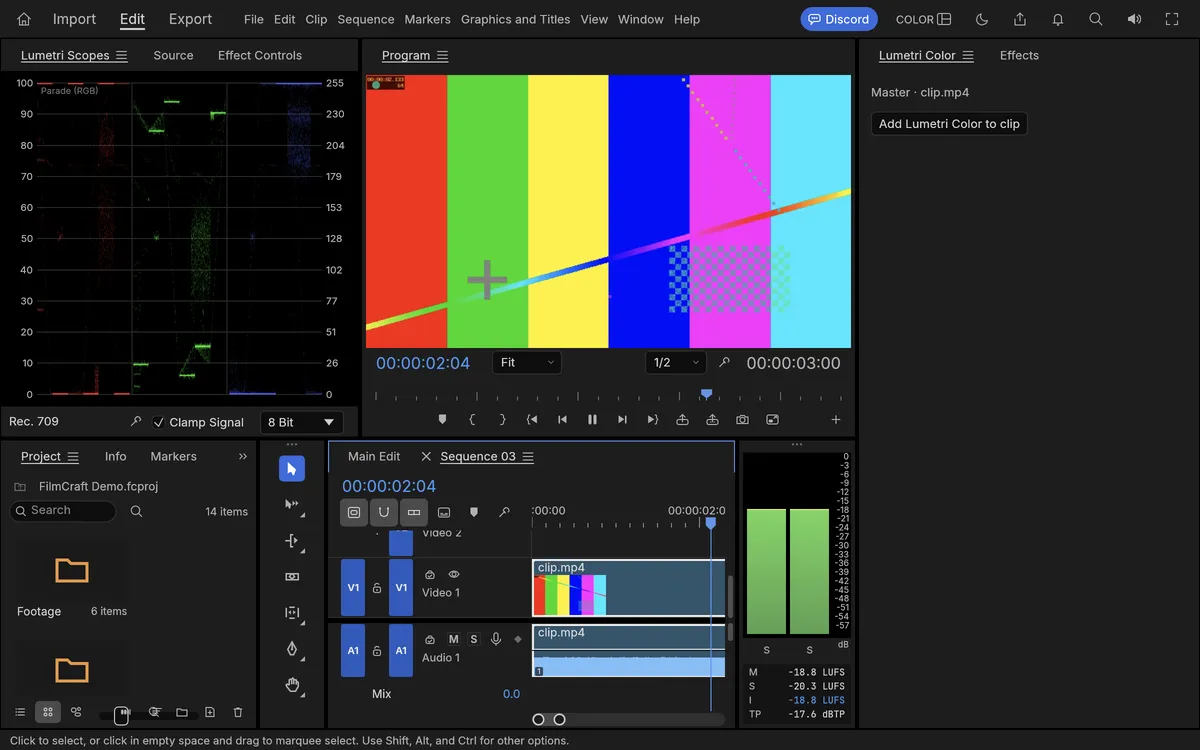Open the 8 Bit scope dropdown
Image resolution: width=1200 pixels, height=750 pixels.
click(301, 422)
